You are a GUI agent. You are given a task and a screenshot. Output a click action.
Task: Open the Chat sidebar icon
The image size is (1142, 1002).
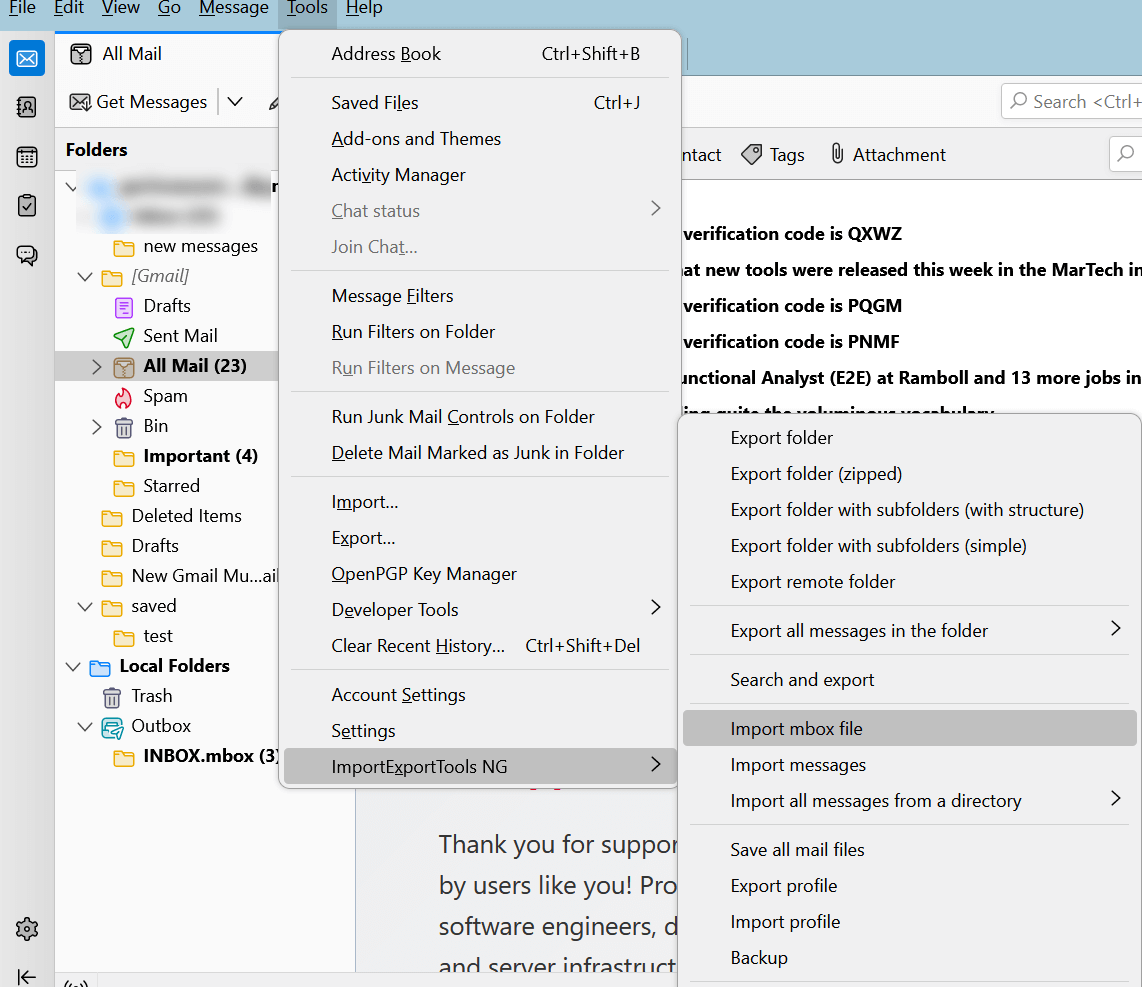point(27,256)
